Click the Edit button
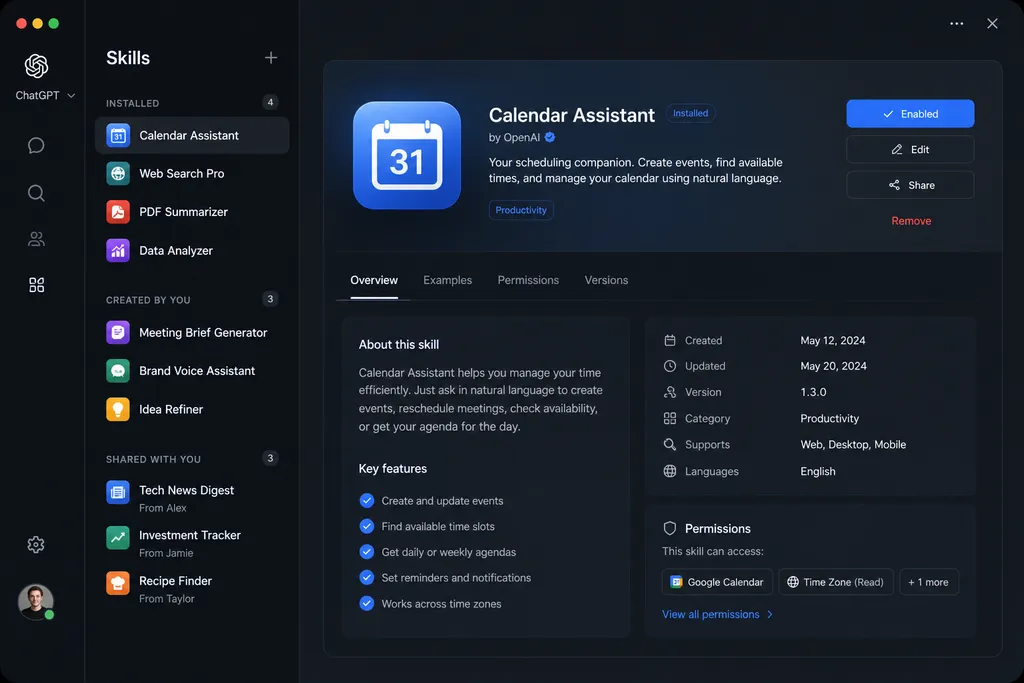The width and height of the screenshot is (1024, 683). pyautogui.click(x=910, y=150)
